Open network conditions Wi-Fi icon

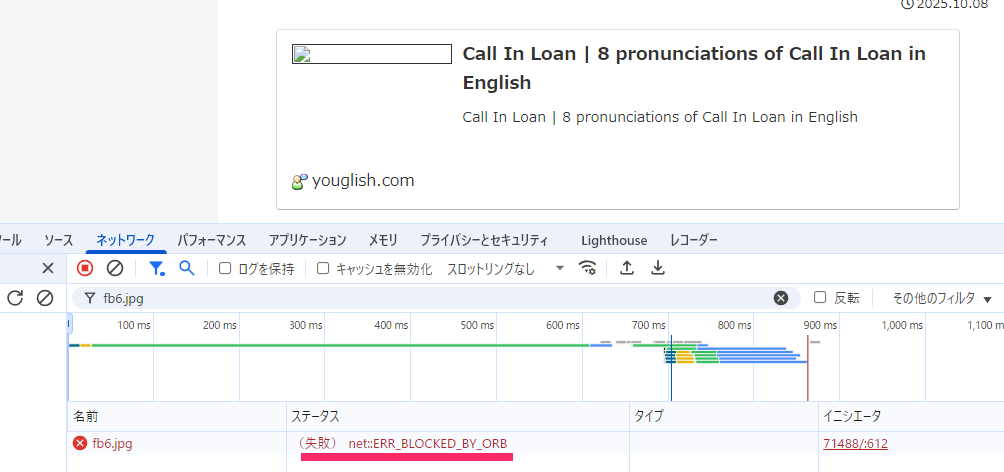[x=588, y=268]
